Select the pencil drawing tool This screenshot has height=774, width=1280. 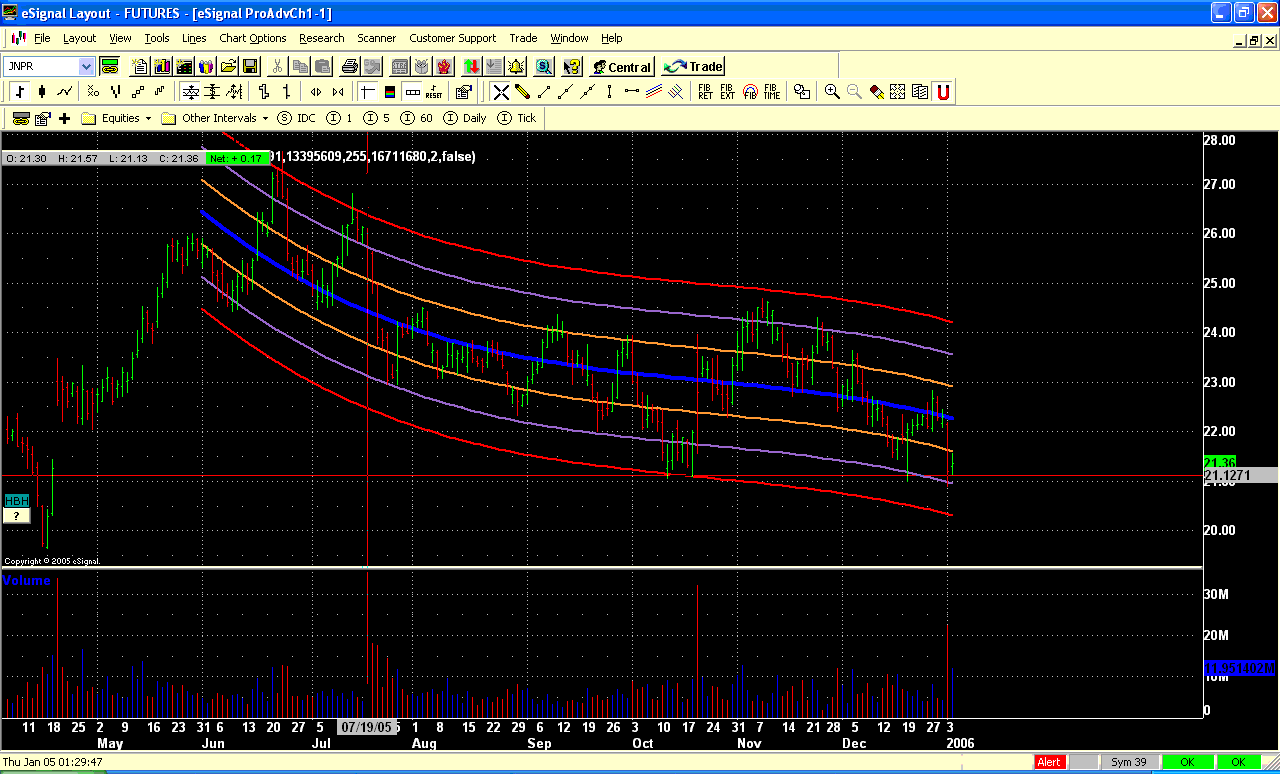click(x=522, y=92)
